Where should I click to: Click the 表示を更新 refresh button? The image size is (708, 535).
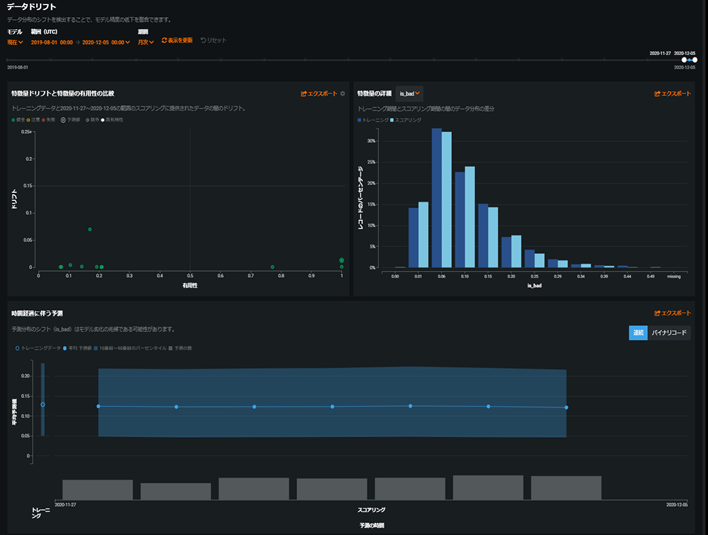coord(177,40)
